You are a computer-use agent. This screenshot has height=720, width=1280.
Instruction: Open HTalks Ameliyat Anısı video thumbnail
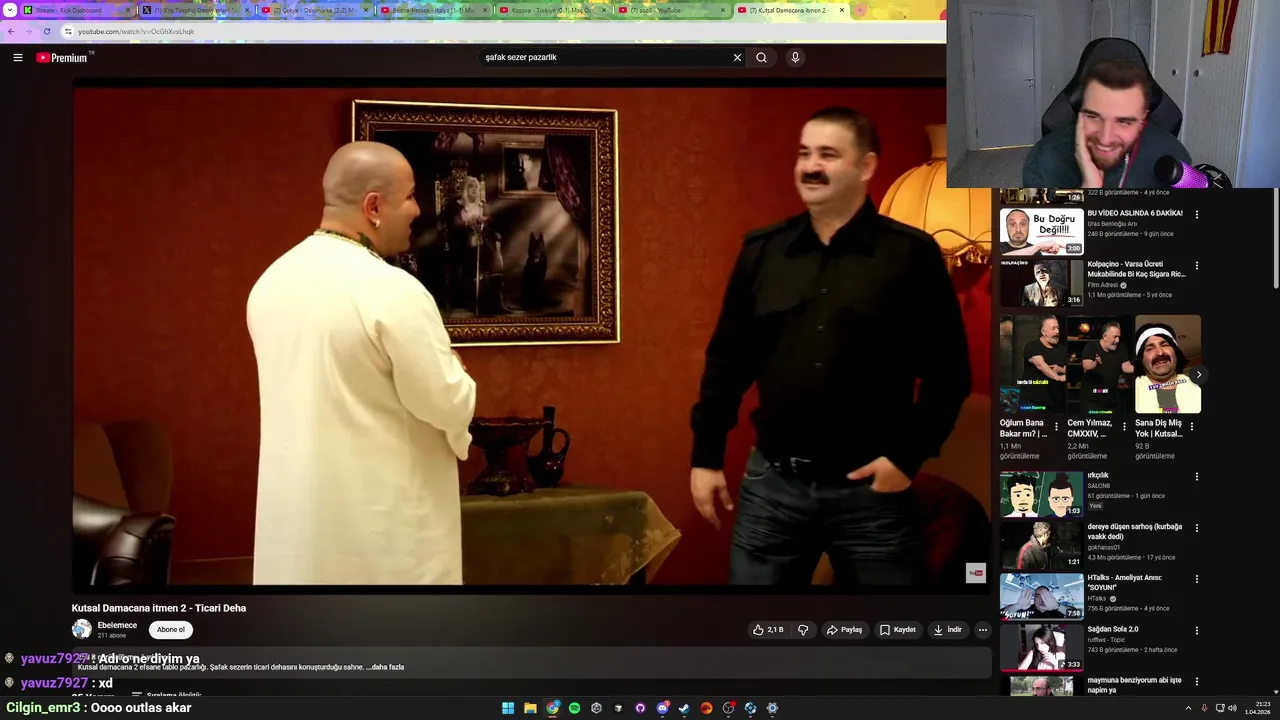click(1041, 597)
